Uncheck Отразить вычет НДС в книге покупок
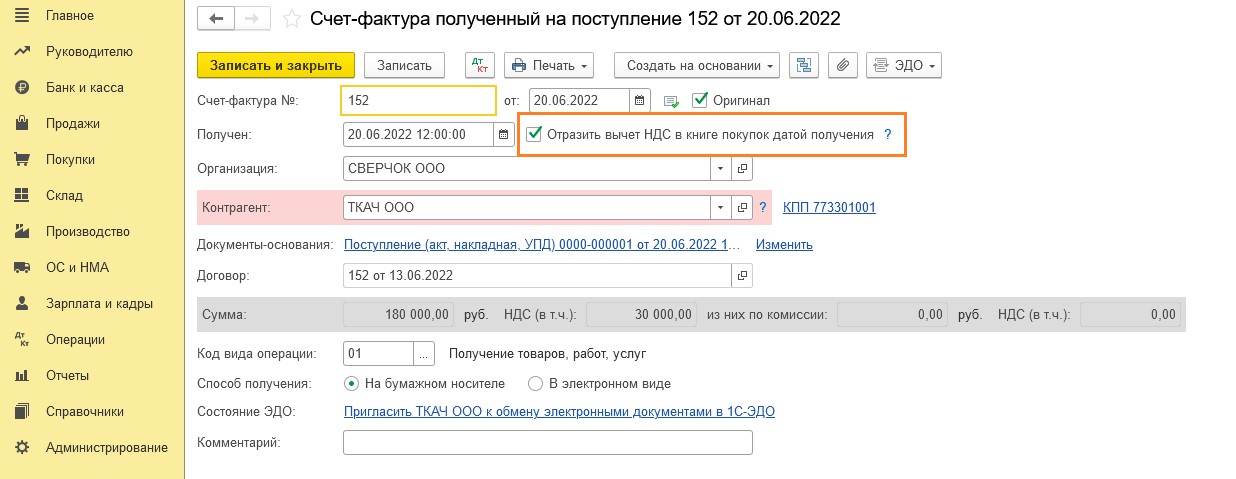The image size is (1236, 479). pos(535,134)
